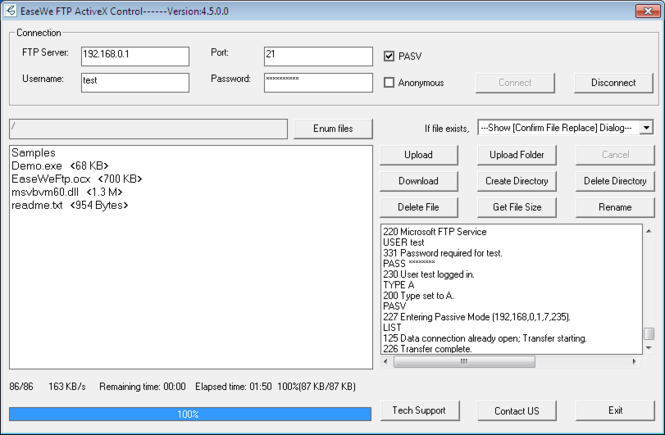
Task: Click the Enum files button
Action: click(x=333, y=128)
